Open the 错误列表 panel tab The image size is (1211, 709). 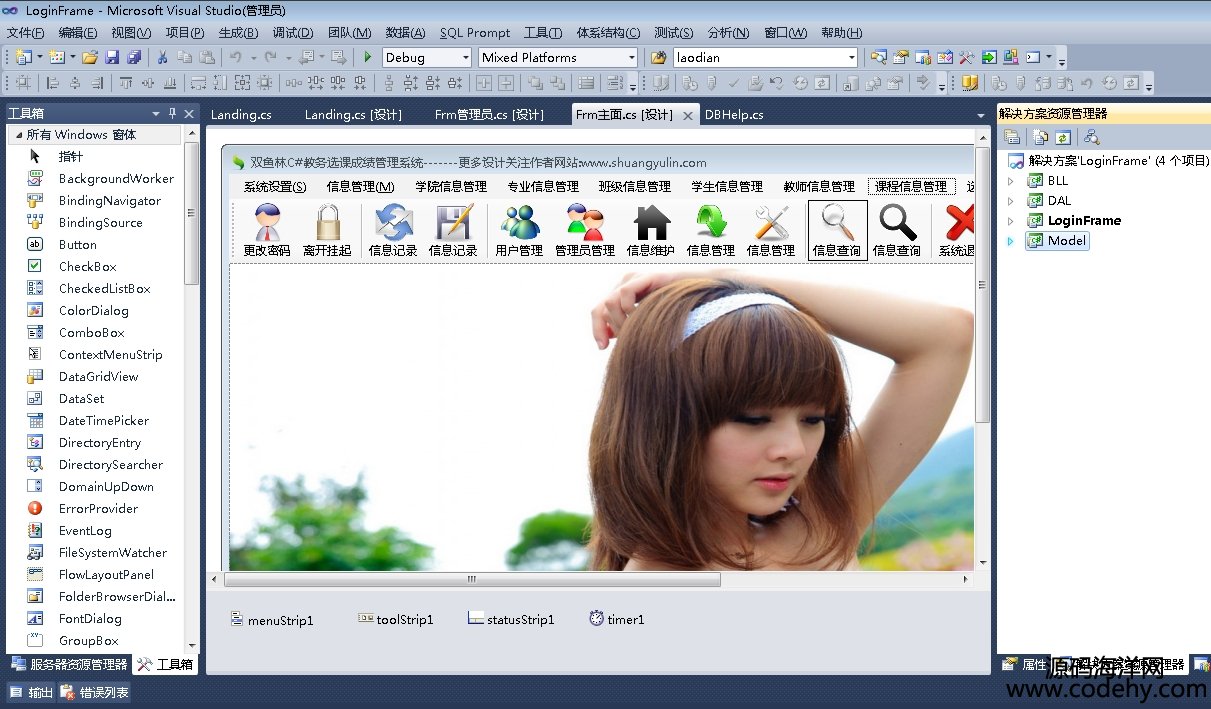95,692
